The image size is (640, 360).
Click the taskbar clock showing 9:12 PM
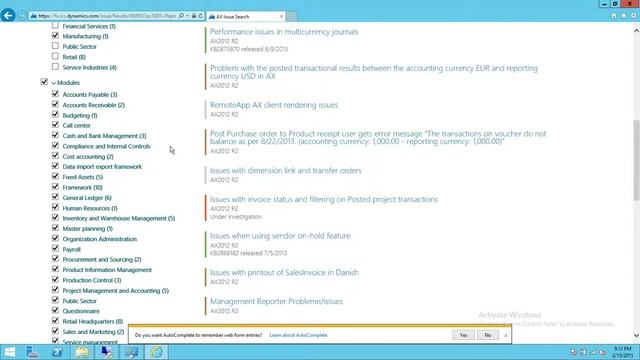[x=622, y=352]
